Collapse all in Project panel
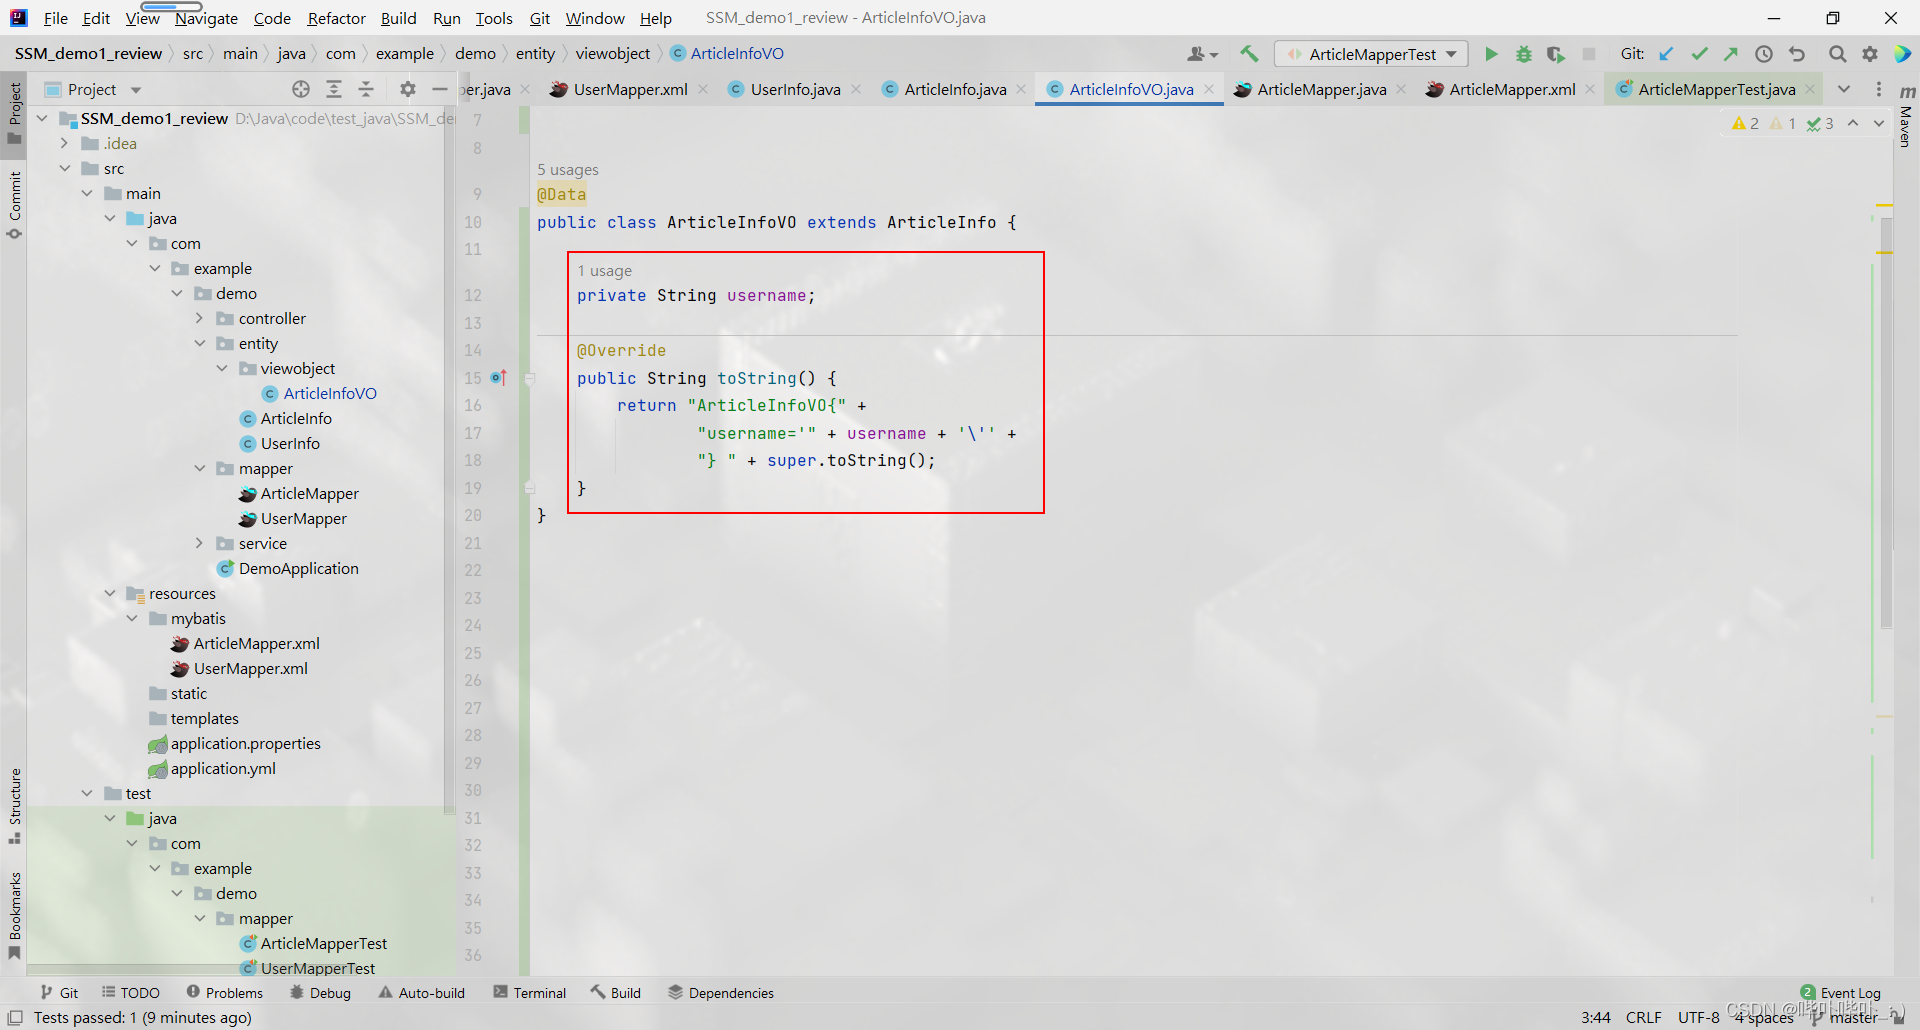The width and height of the screenshot is (1920, 1030). (x=366, y=89)
